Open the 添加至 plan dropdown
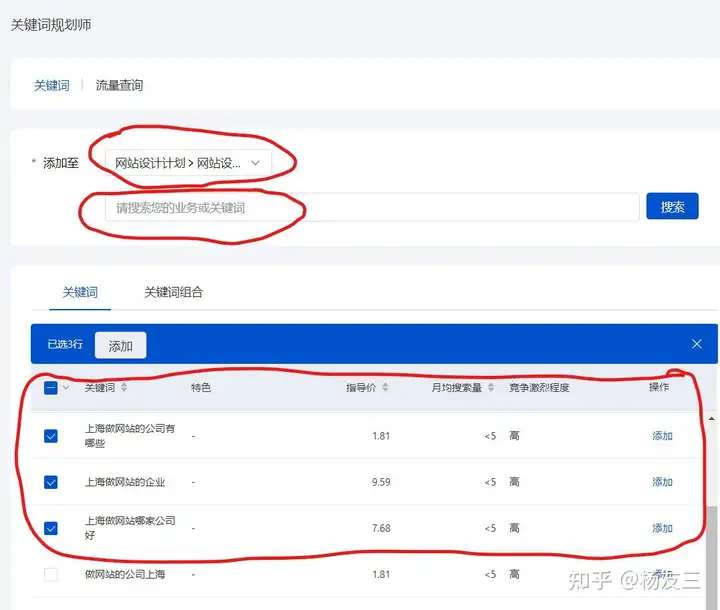Image resolution: width=720 pixels, height=610 pixels. pyautogui.click(x=188, y=163)
